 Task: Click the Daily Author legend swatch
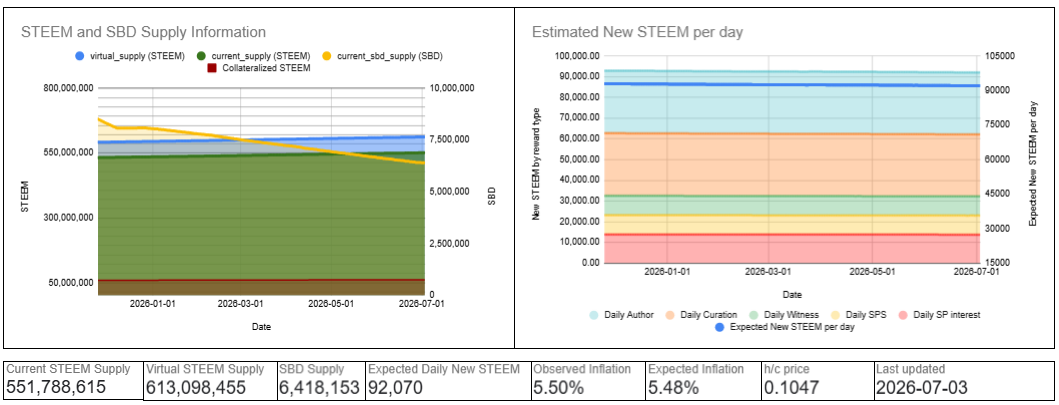pyautogui.click(x=594, y=315)
